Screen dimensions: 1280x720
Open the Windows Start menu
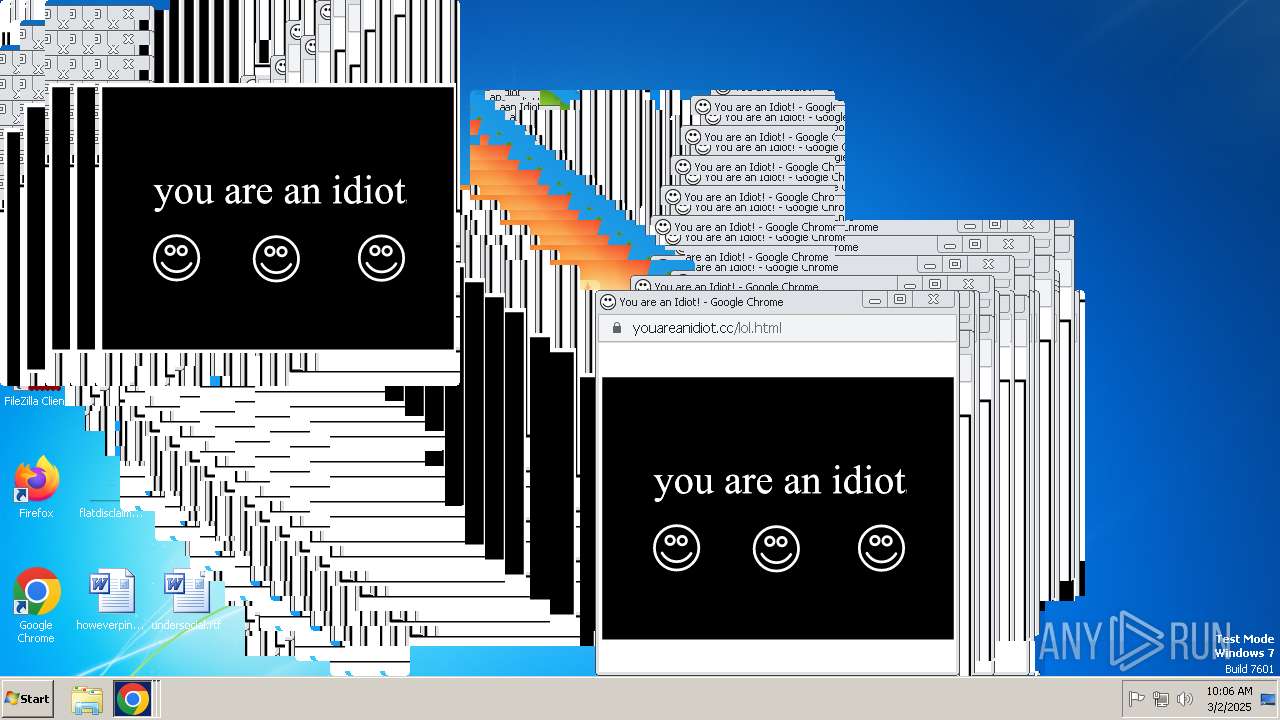pyautogui.click(x=28, y=699)
